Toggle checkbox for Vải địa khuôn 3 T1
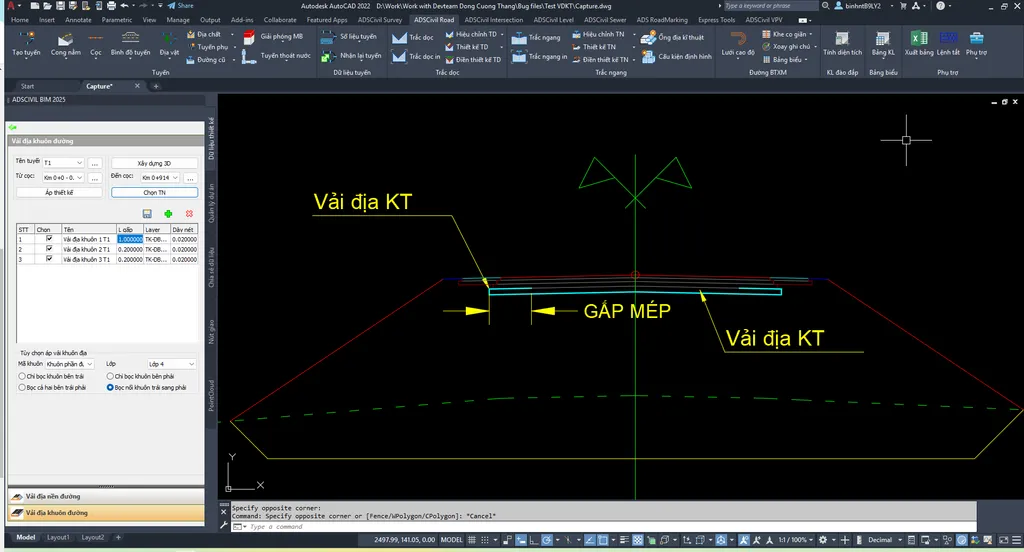 pyautogui.click(x=49, y=259)
